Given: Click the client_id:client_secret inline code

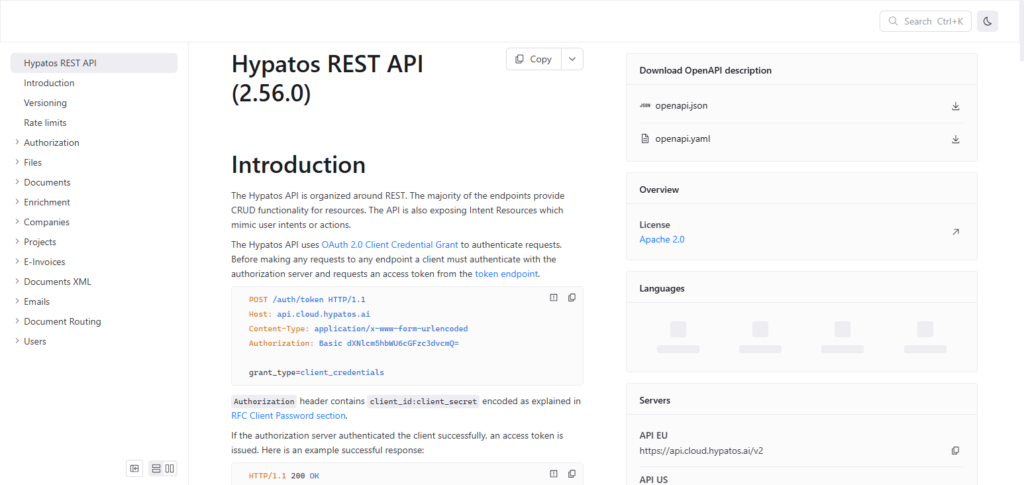Looking at the screenshot, I should point(423,401).
